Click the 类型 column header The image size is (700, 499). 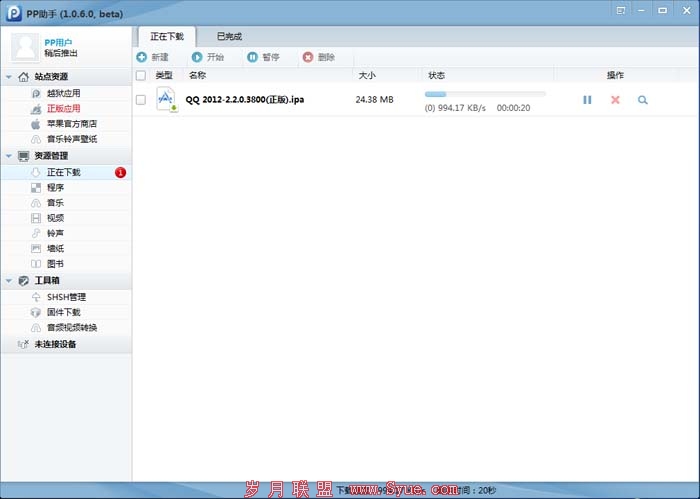coord(164,75)
